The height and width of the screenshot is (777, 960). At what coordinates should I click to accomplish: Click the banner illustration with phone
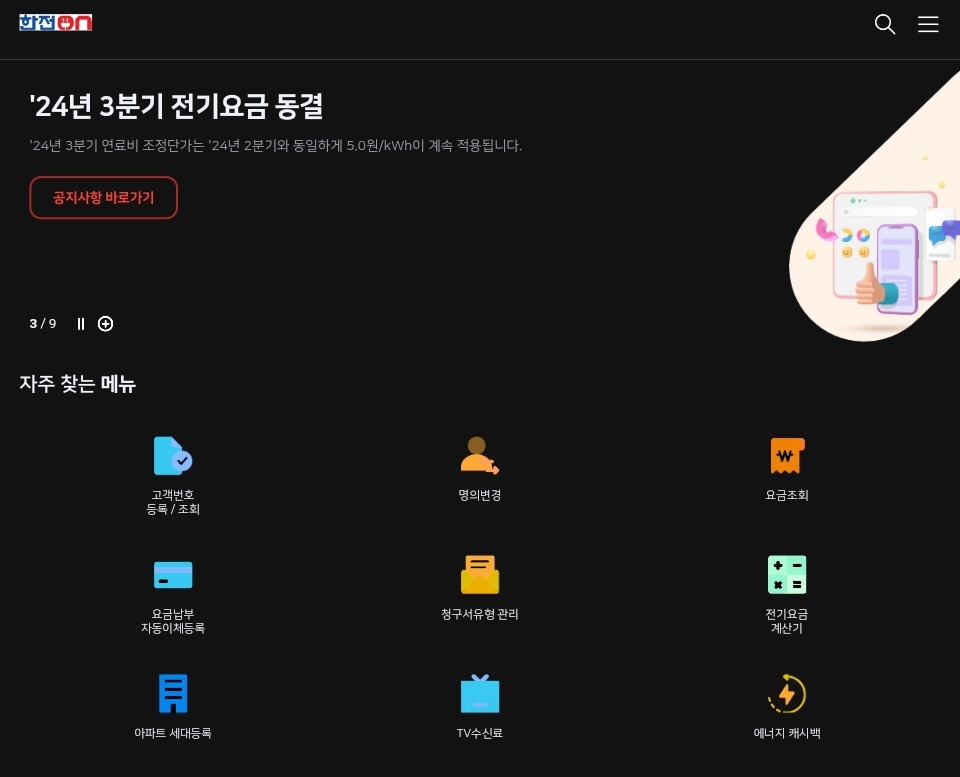click(874, 208)
